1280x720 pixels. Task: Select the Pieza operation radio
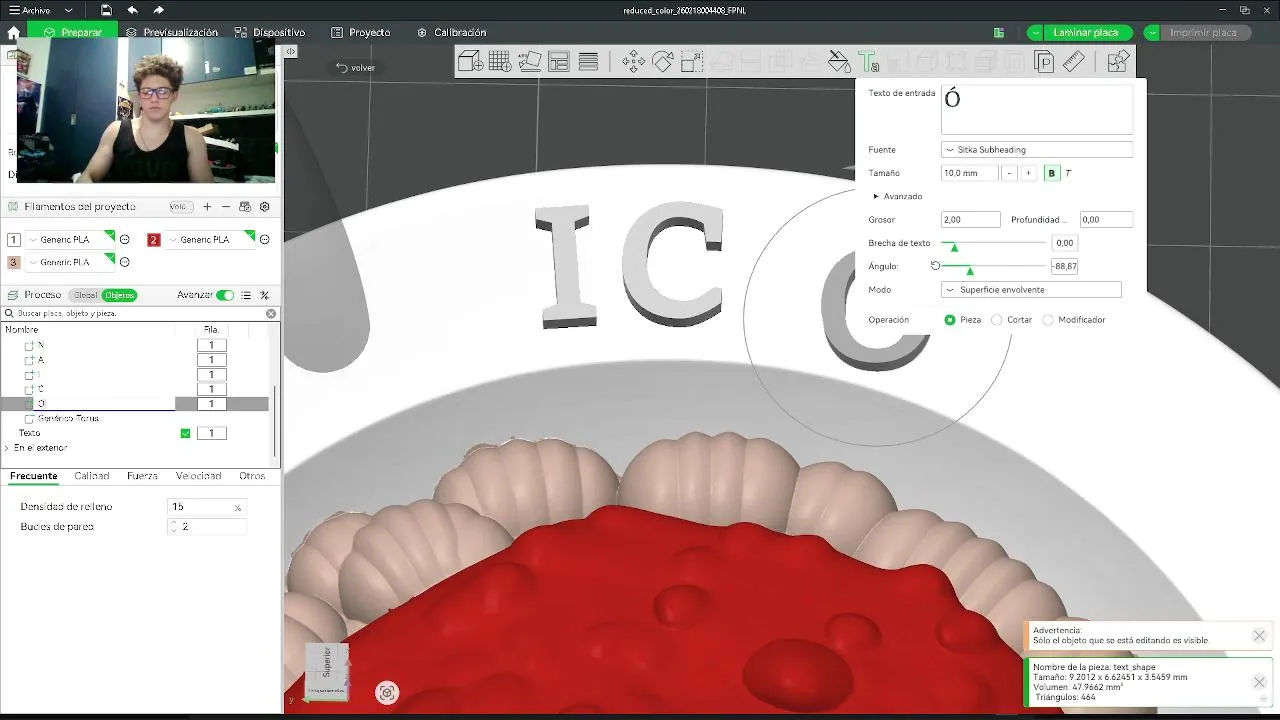point(950,320)
